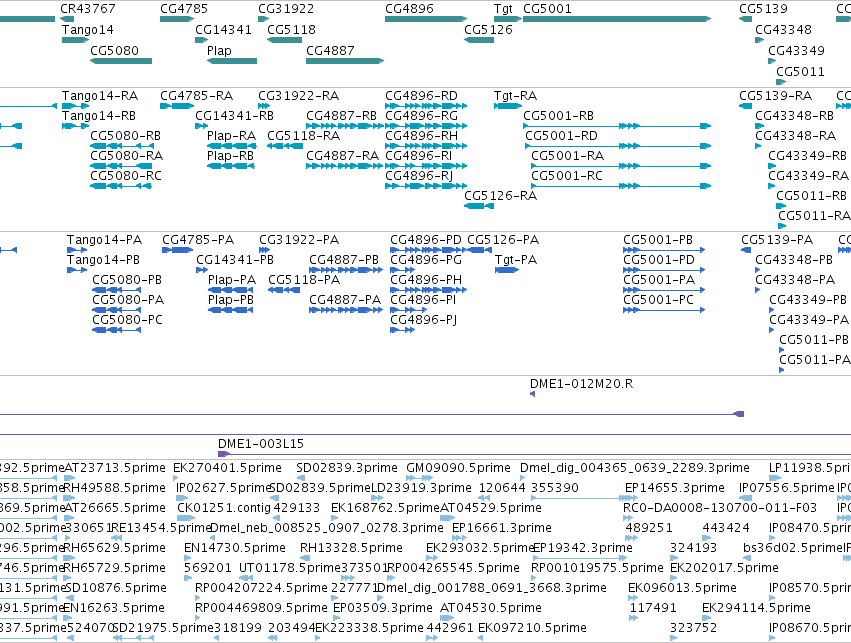Open the CG5118 gene label
This screenshot has height=643, width=851.
click(x=291, y=30)
